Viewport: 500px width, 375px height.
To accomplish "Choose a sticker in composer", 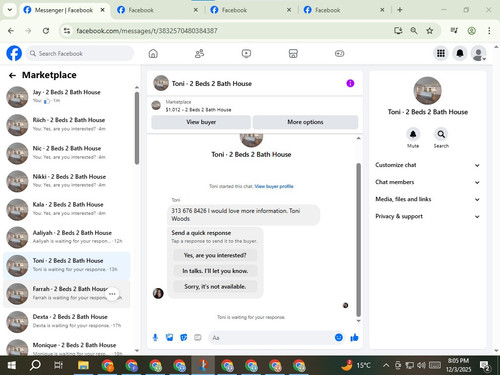I will pos(184,338).
